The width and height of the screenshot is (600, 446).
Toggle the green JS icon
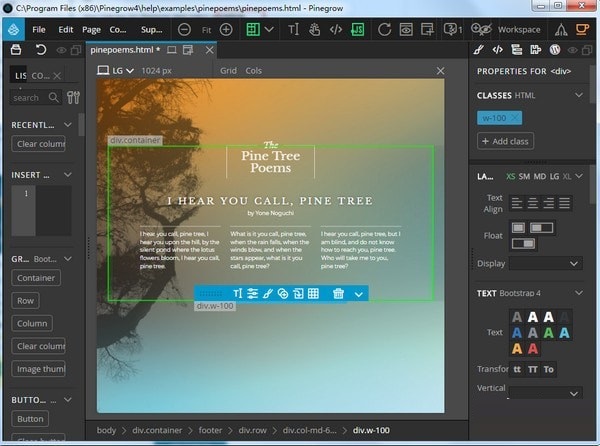click(x=358, y=29)
